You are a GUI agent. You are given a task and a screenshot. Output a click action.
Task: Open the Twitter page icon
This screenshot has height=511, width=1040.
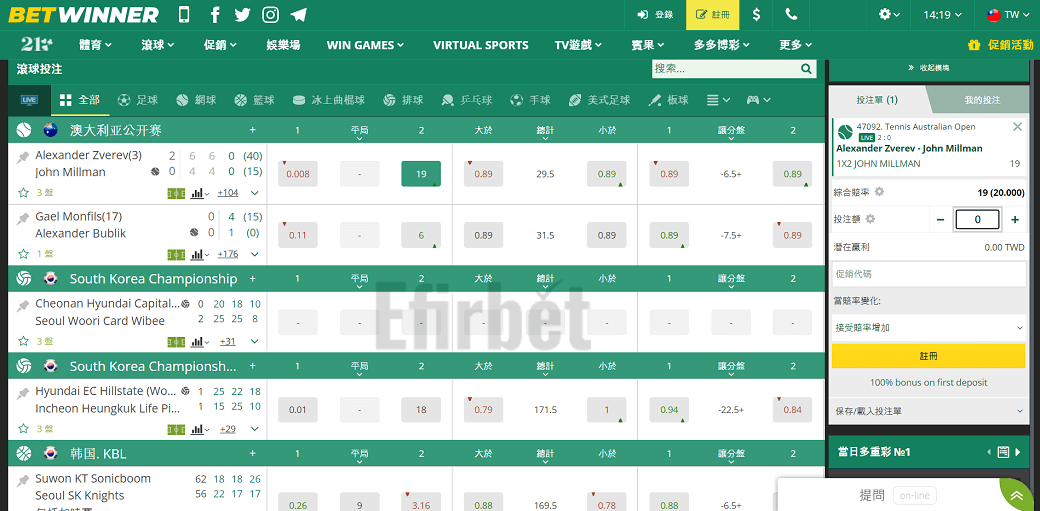coord(242,15)
